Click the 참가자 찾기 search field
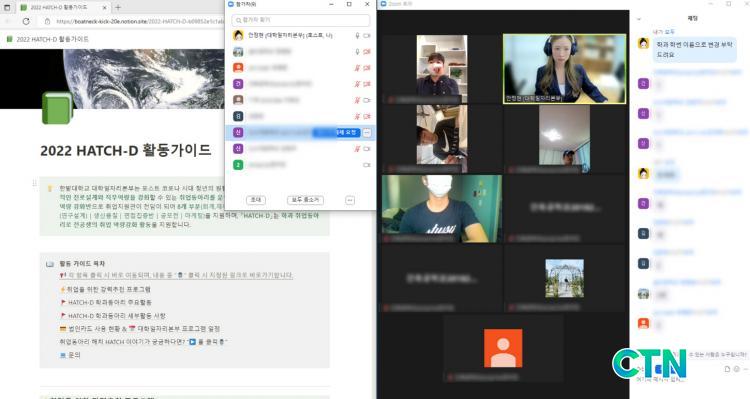Screen dimensions: 750x399 [300, 20]
